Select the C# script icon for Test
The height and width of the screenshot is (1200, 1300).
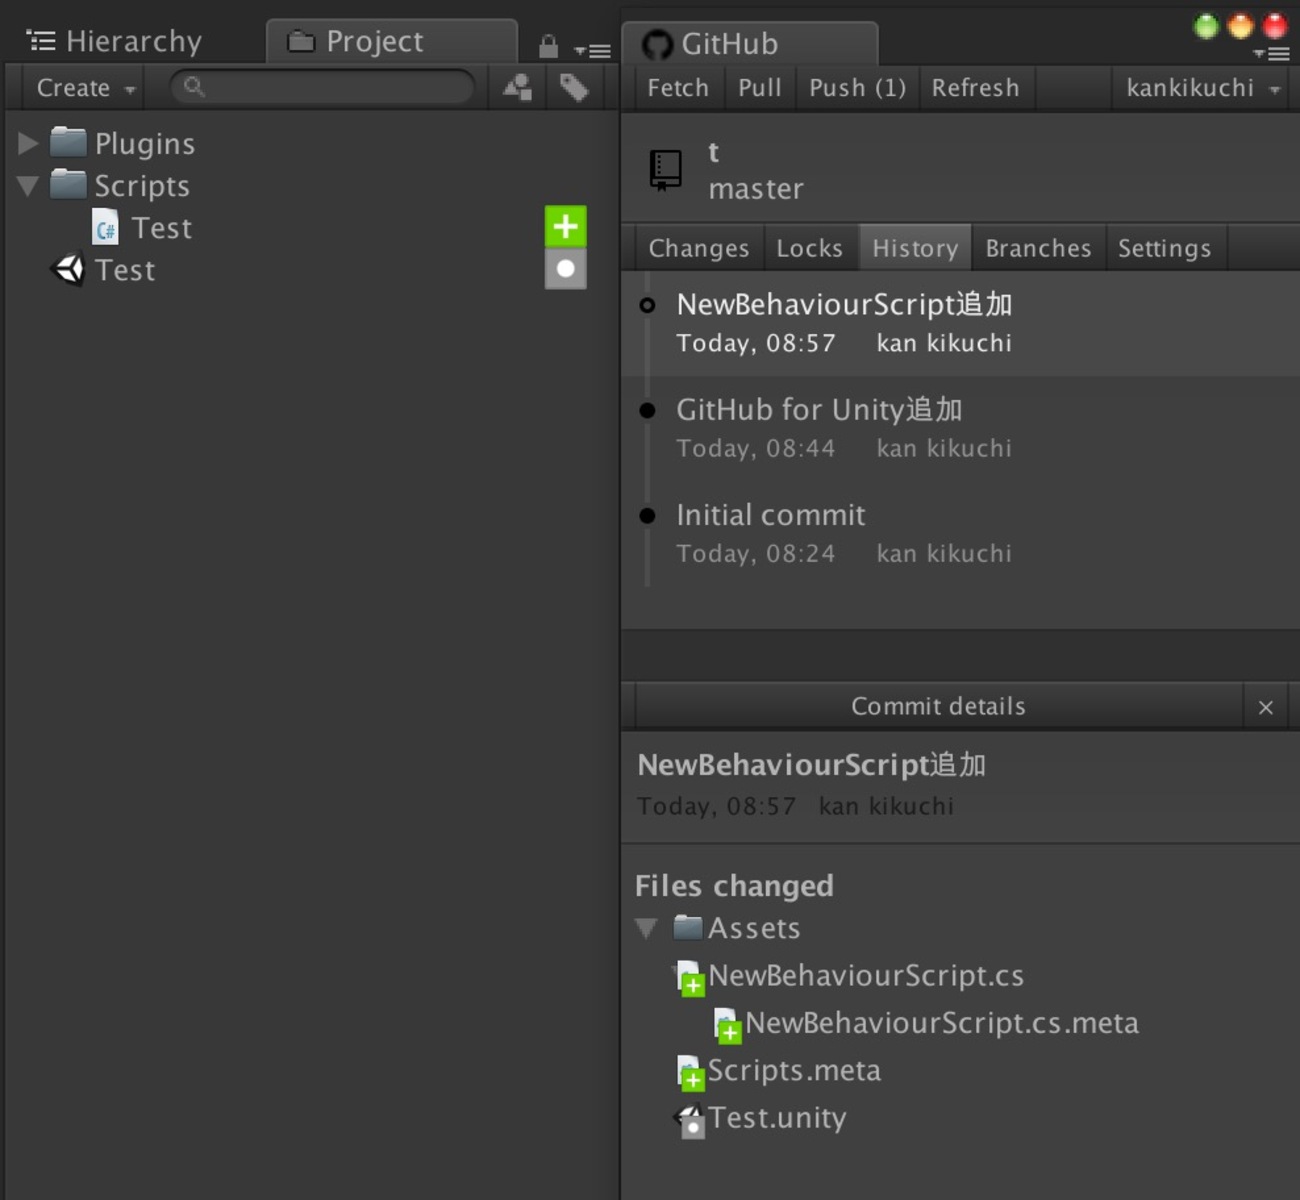tap(104, 227)
